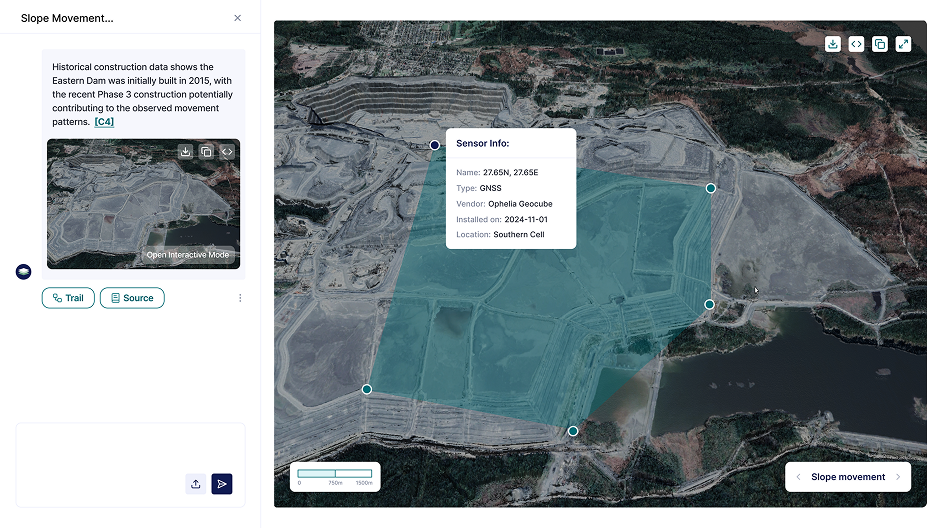Download the thumbnail map image
940x528 pixels.
click(186, 152)
